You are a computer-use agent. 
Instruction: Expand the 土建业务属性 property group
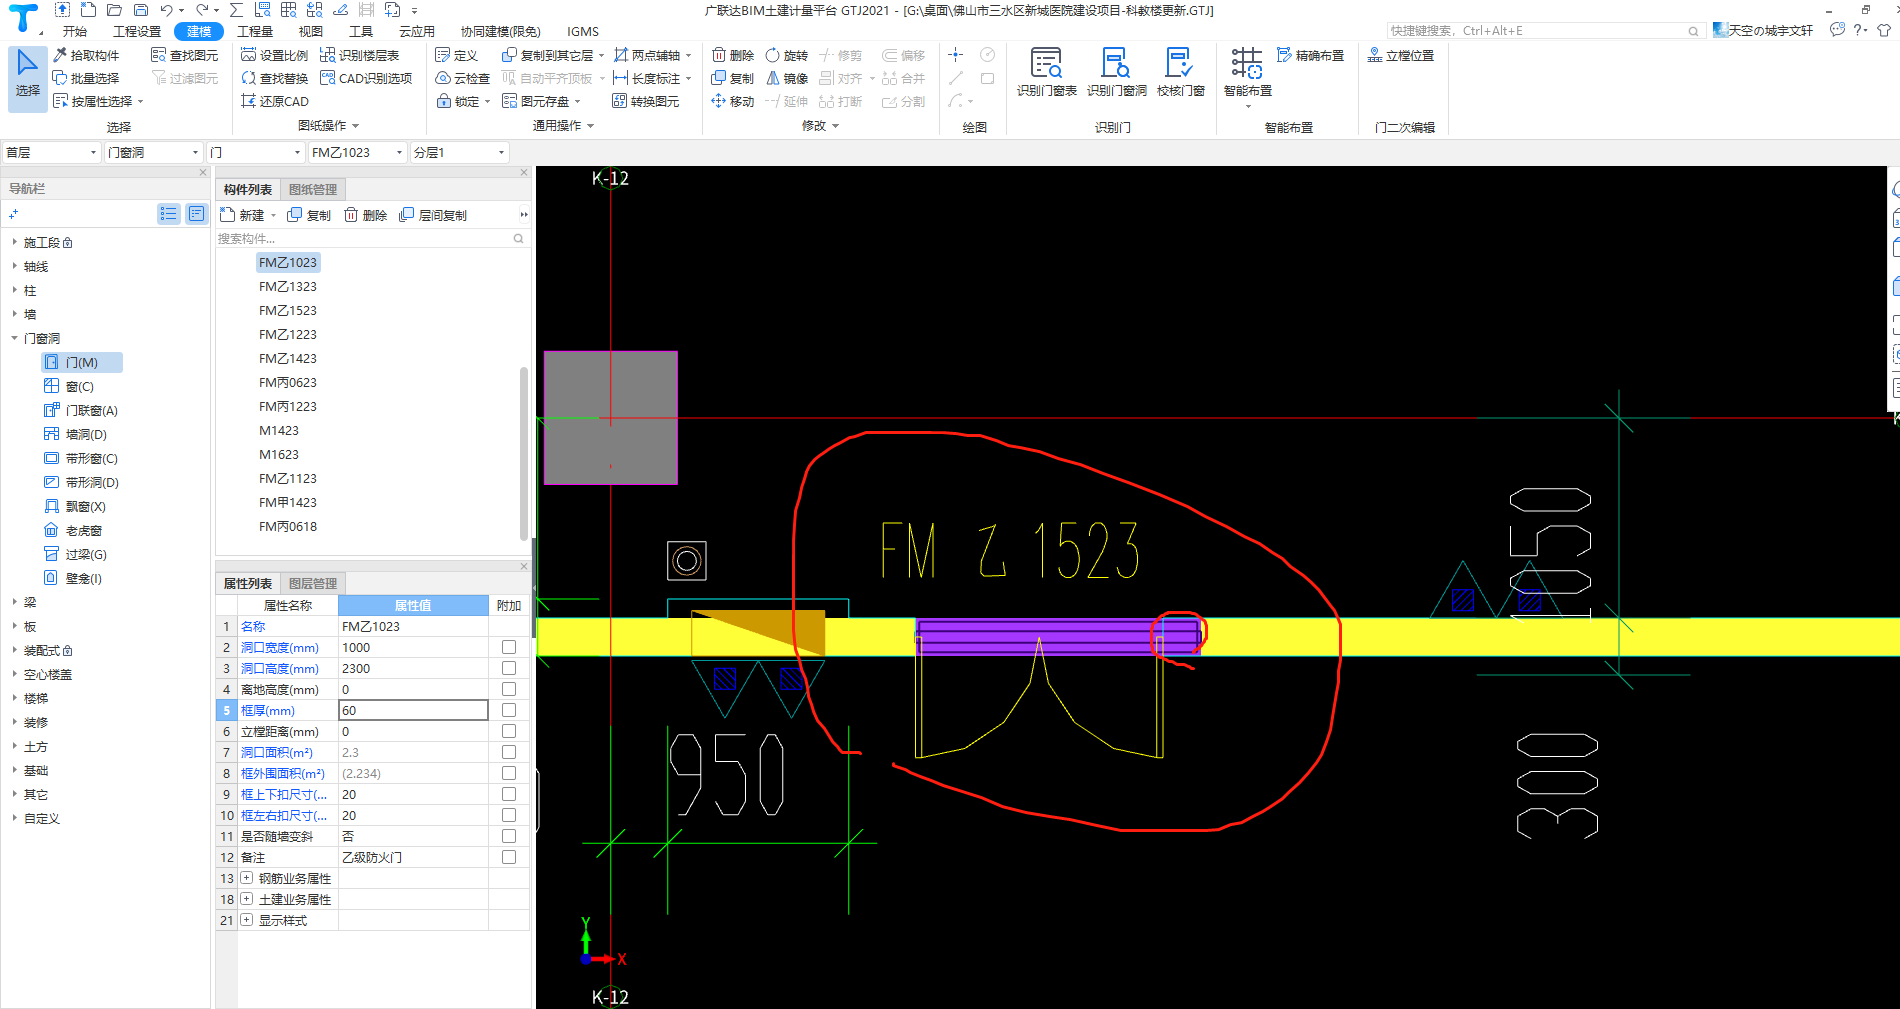coord(246,899)
